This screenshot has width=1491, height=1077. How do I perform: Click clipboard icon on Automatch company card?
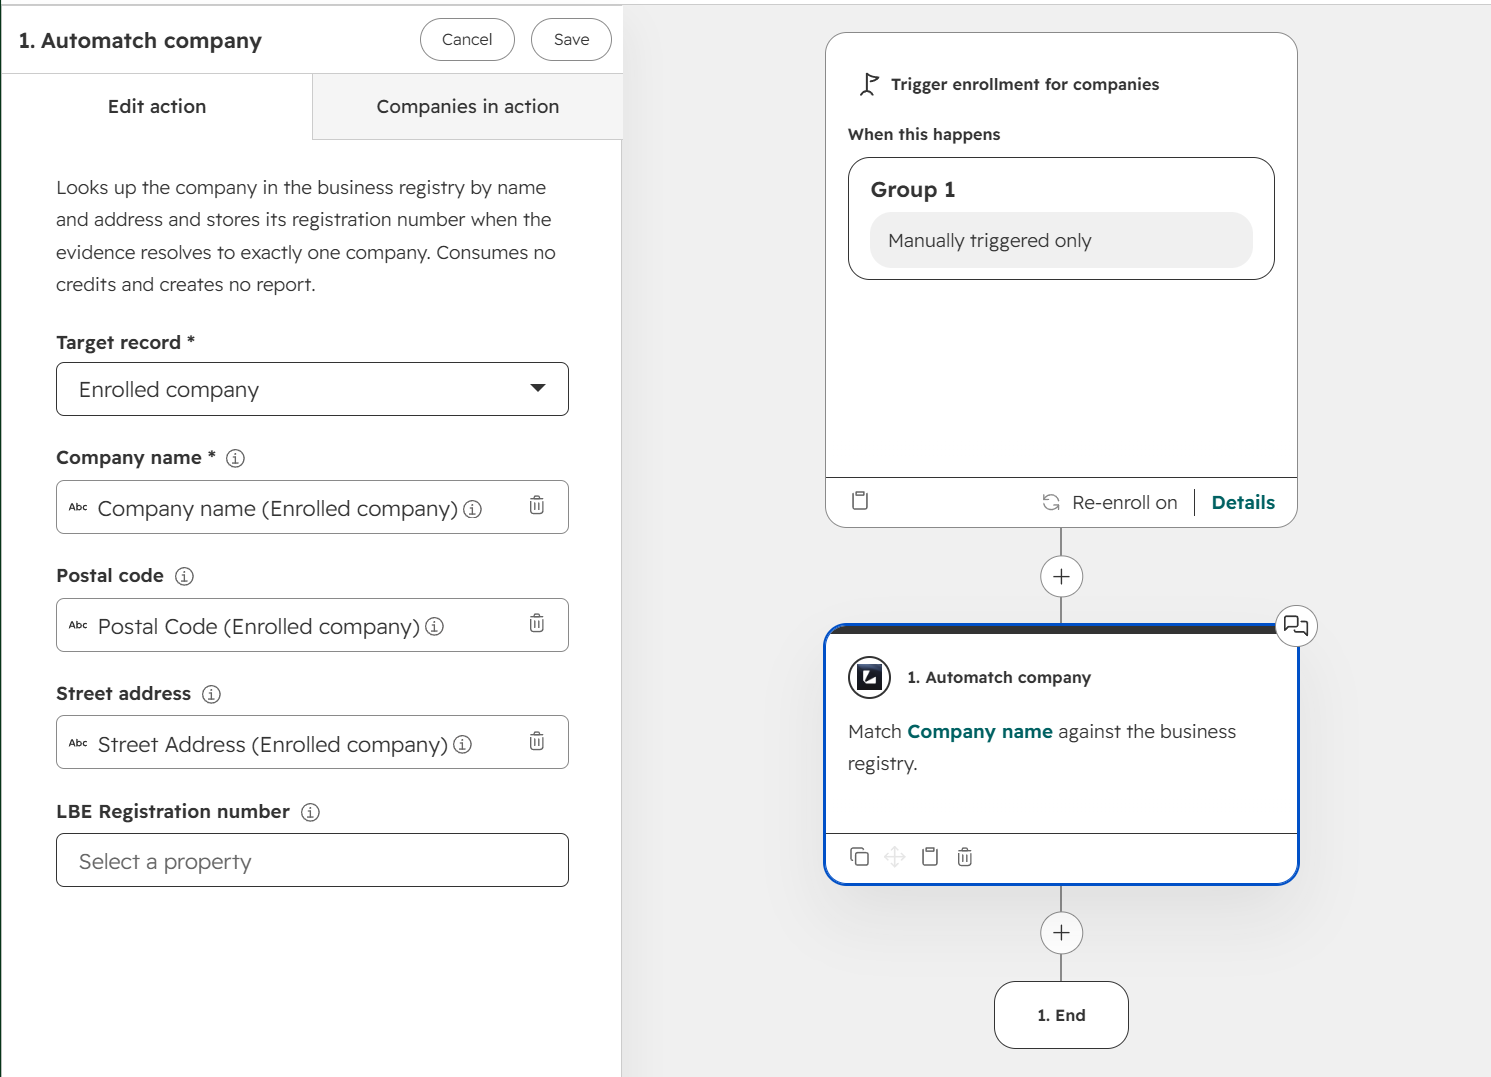pos(930,857)
